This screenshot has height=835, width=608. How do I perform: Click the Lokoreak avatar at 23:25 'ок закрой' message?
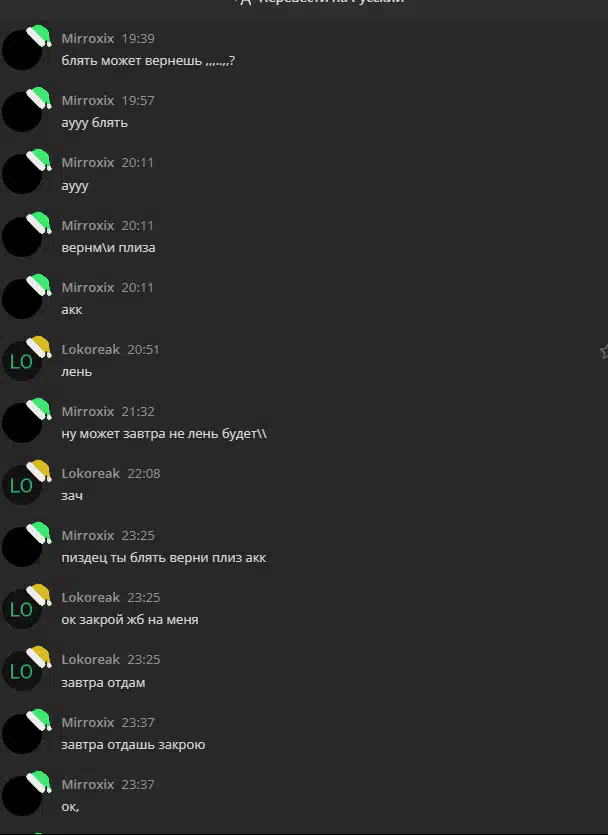pos(22,609)
